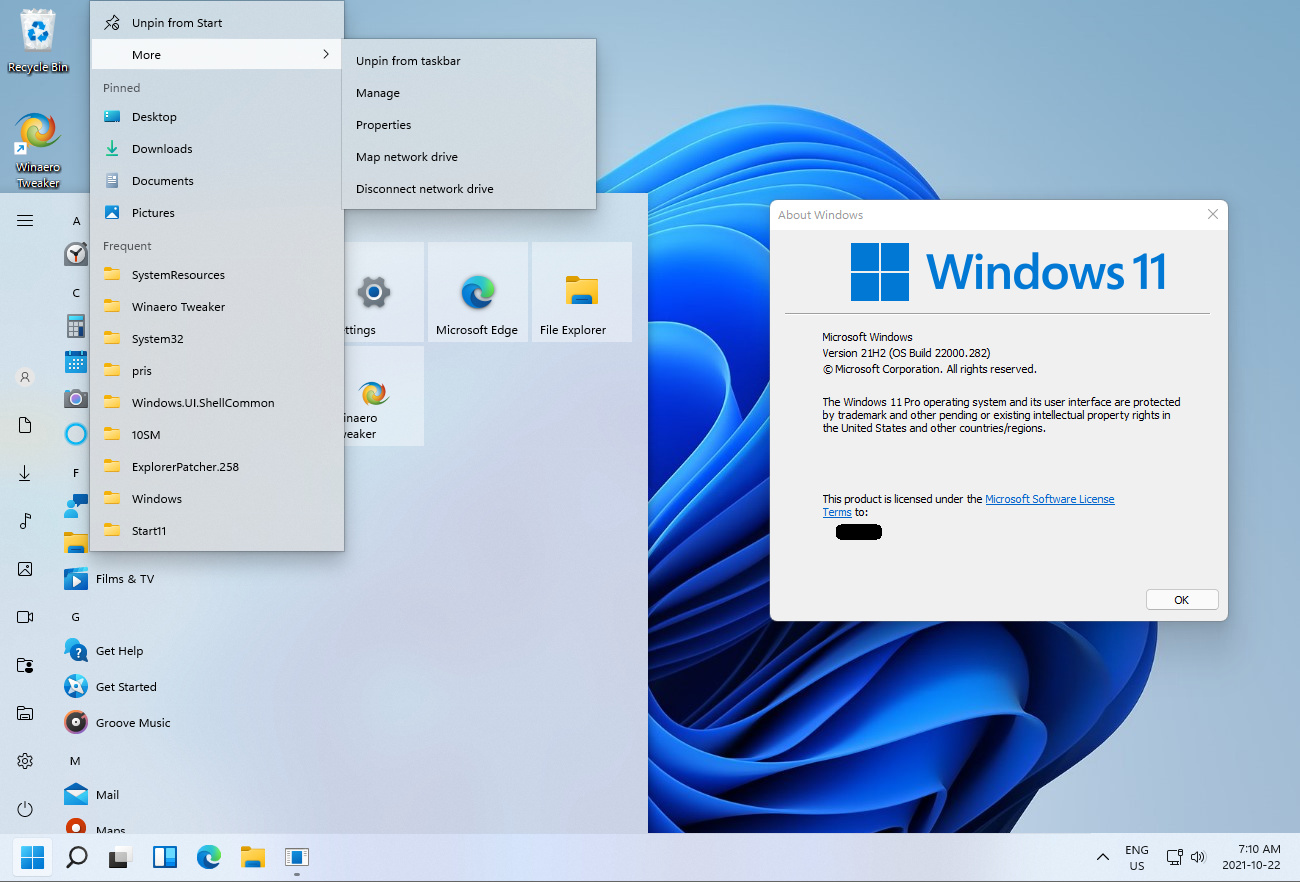This screenshot has width=1300, height=882.
Task: Open the Winaero Tweaker desktop shortcut
Action: 37,133
